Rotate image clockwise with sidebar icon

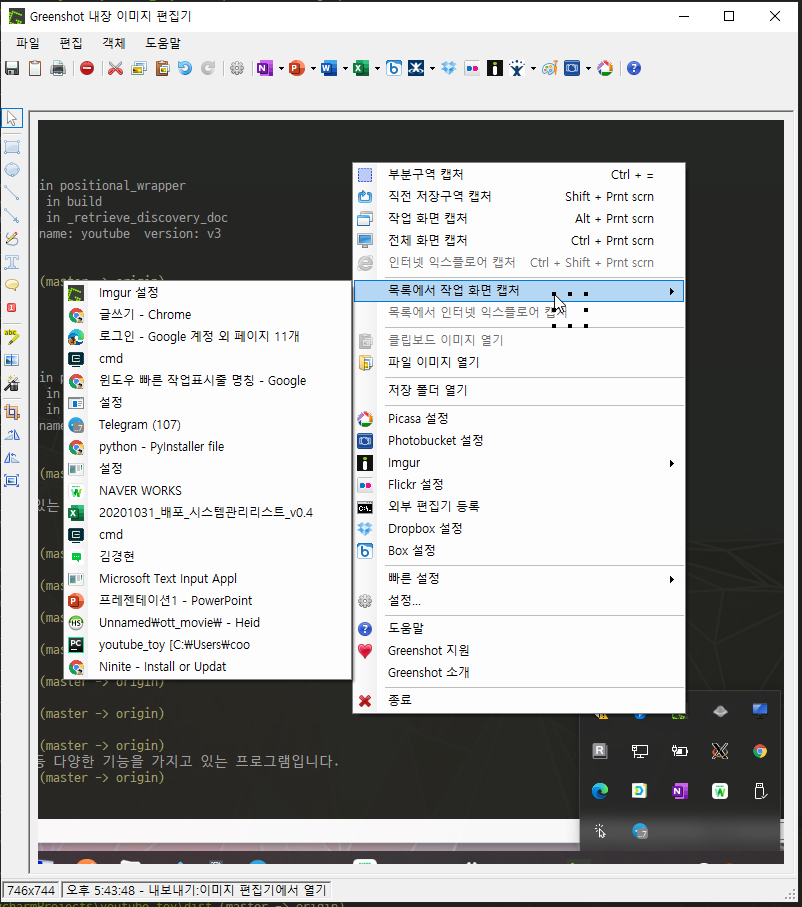click(x=12, y=435)
